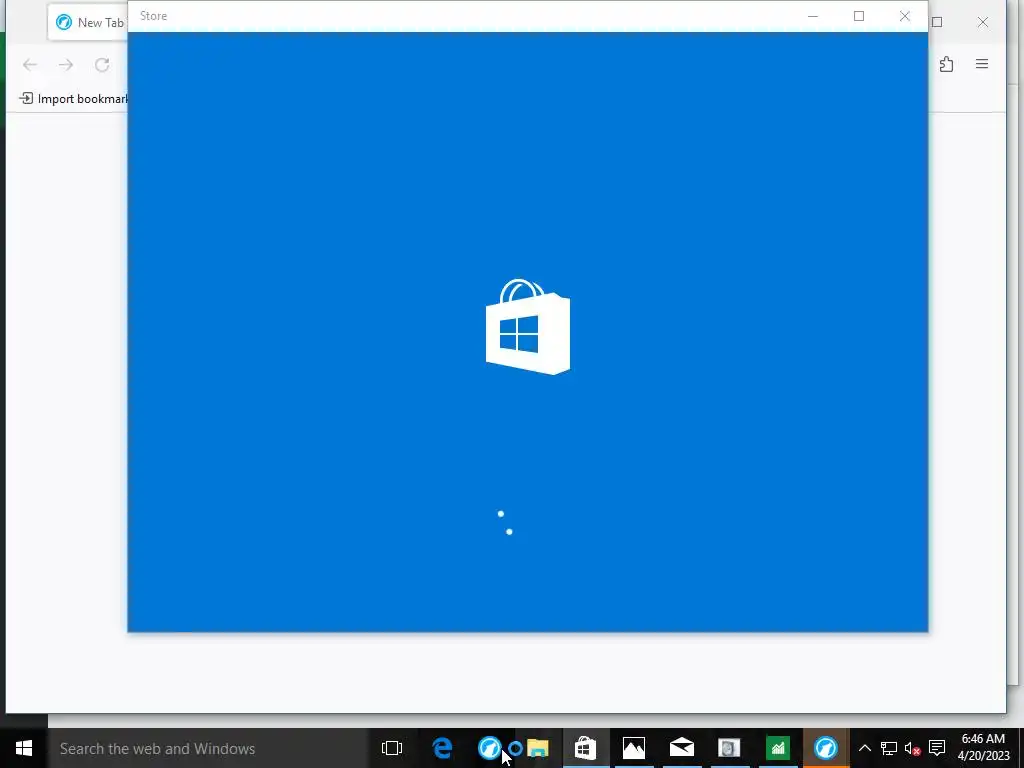Open Task View on the taskbar

click(x=392, y=748)
